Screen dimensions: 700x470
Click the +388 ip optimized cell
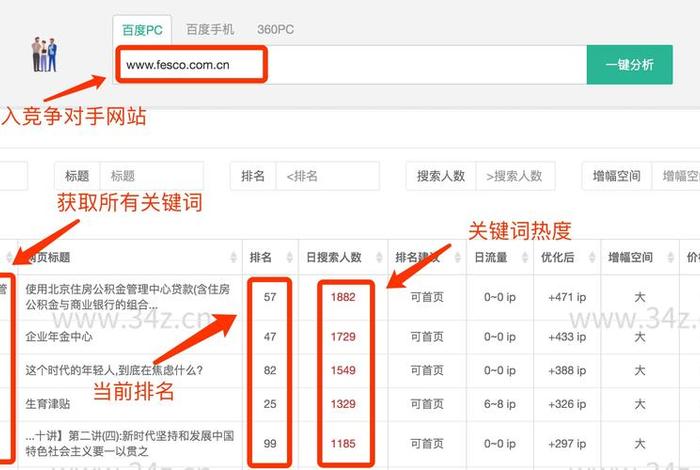click(567, 370)
